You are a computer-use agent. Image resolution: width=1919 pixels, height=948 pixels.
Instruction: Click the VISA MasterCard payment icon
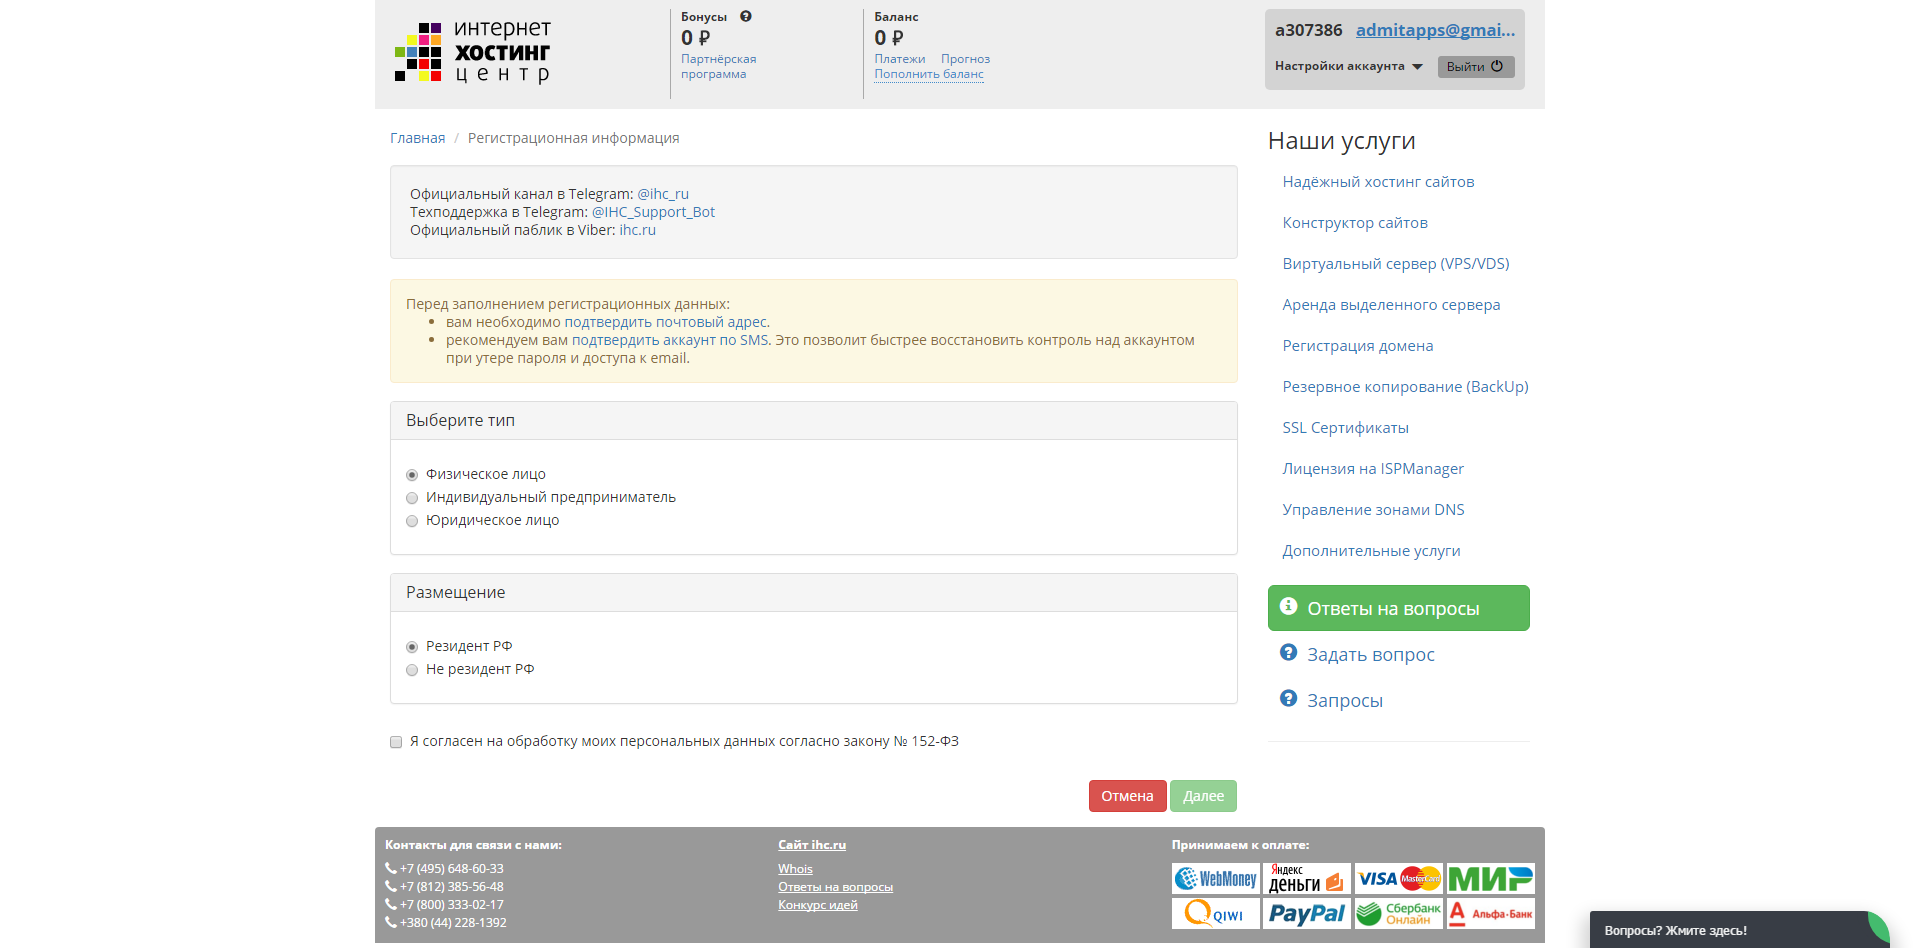[1399, 879]
